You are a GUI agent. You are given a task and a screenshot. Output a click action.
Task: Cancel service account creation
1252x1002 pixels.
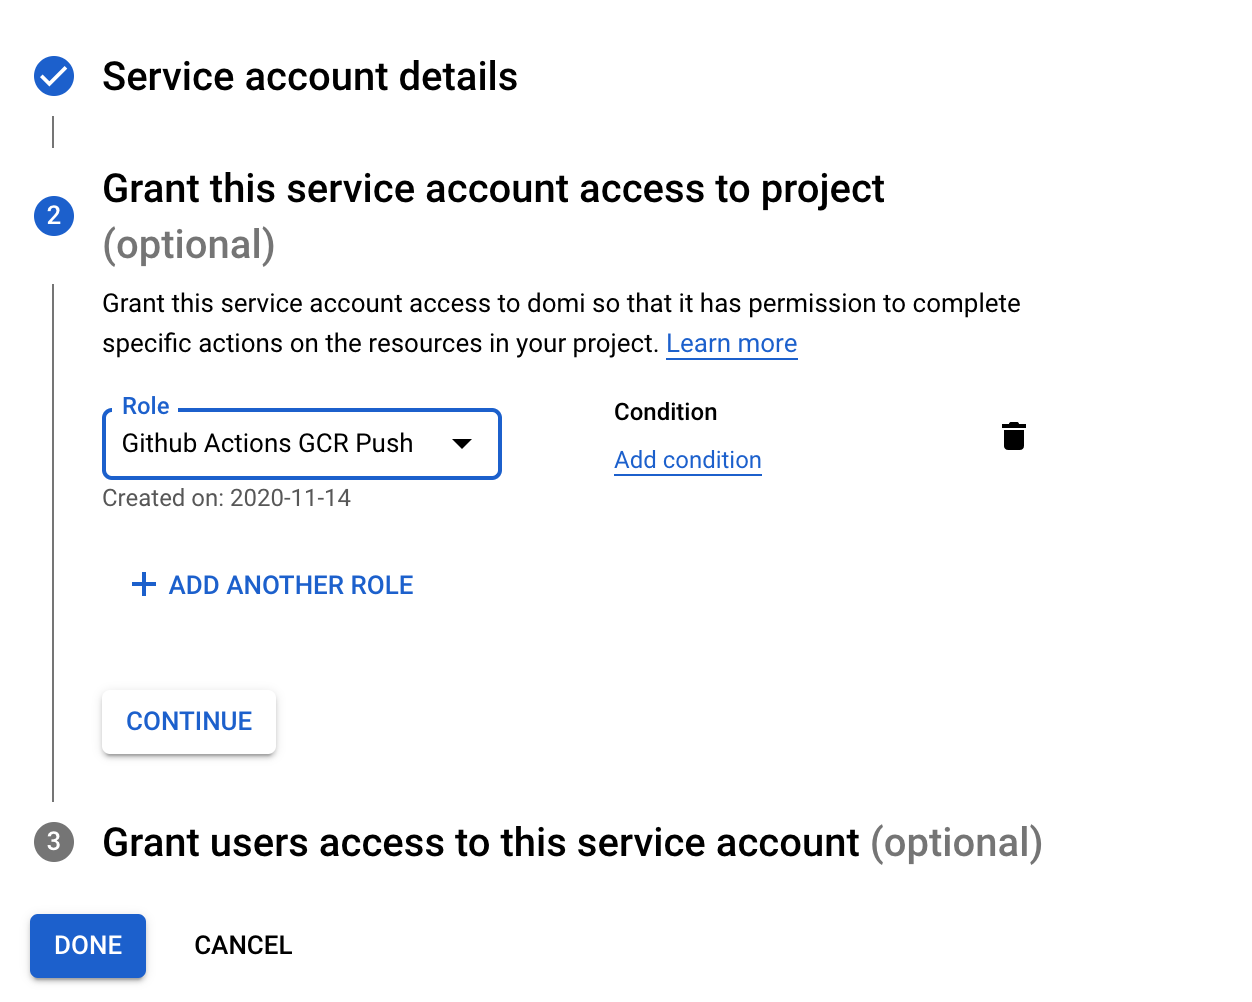pyautogui.click(x=243, y=945)
